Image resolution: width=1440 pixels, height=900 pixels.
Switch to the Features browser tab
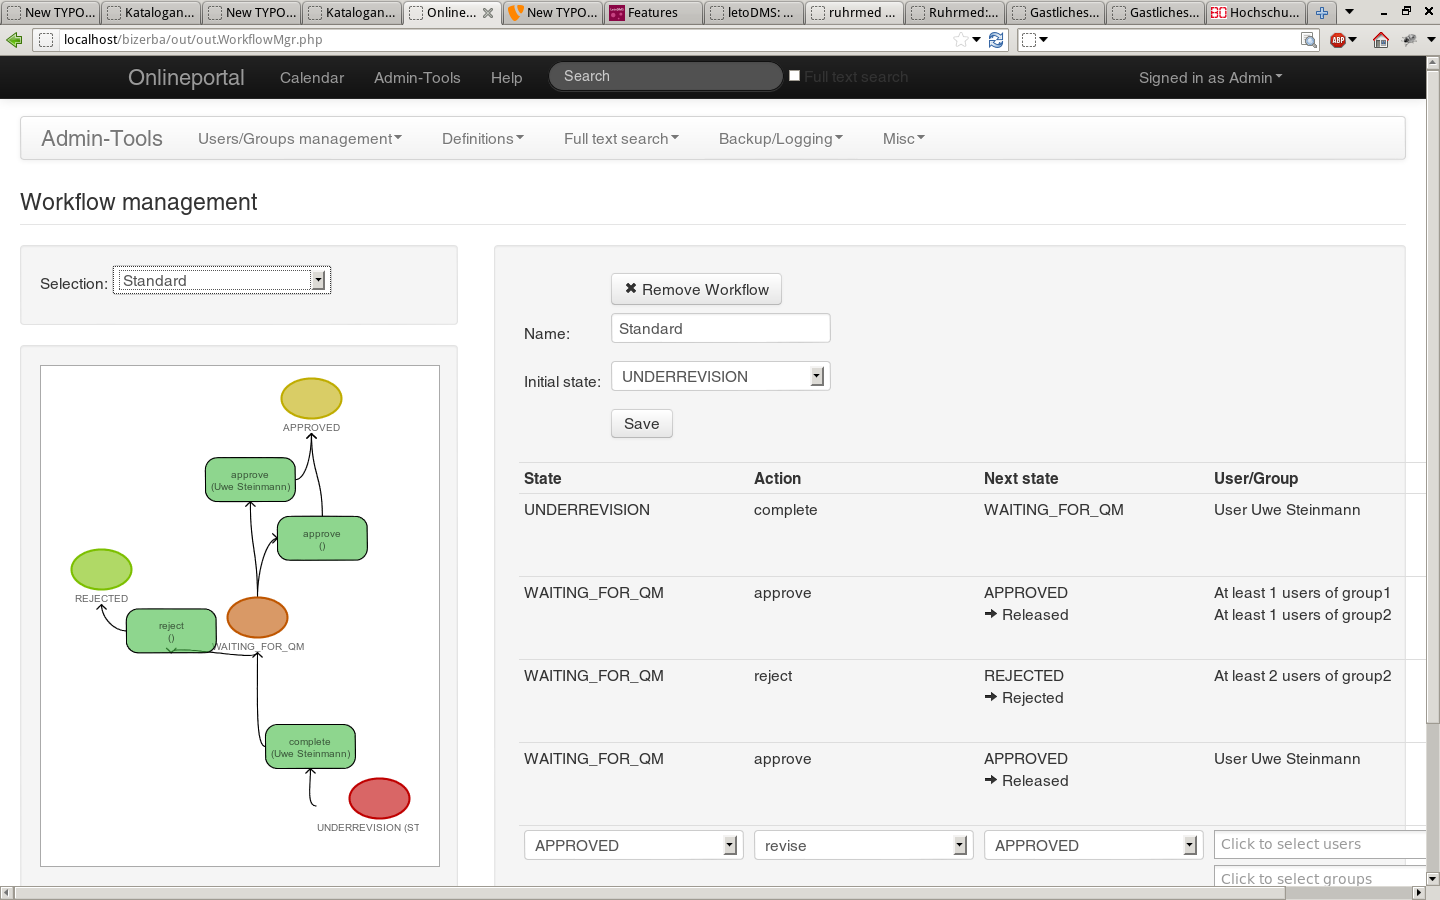[652, 13]
